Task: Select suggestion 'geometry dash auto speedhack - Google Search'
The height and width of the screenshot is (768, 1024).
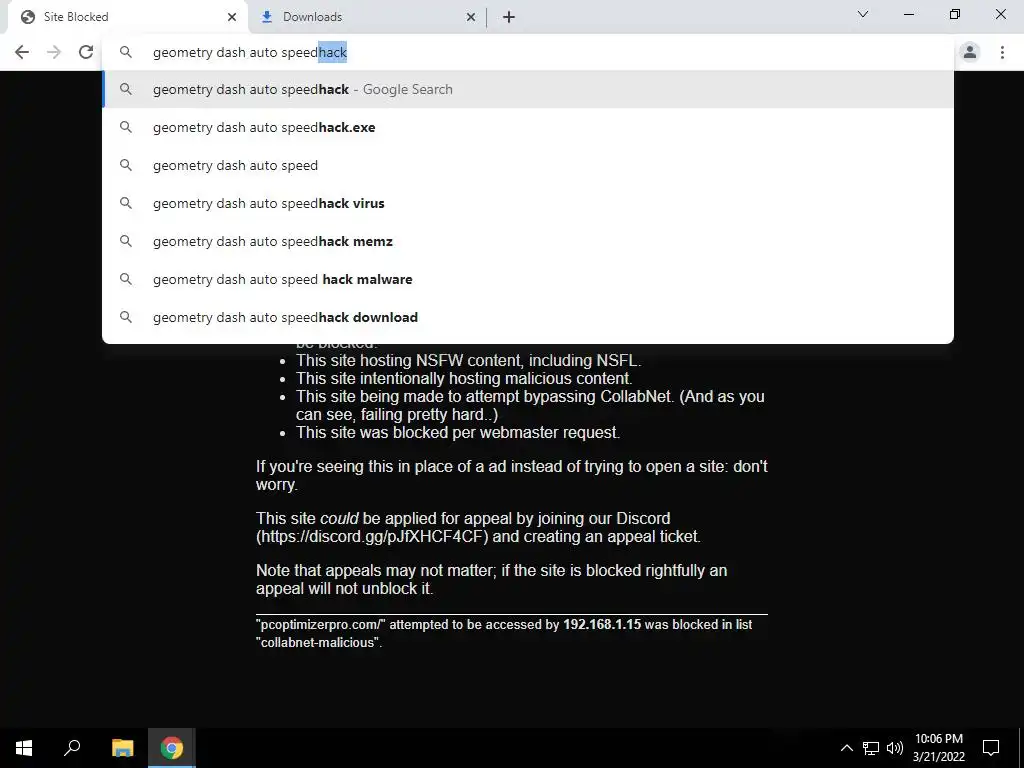Action: pos(528,89)
